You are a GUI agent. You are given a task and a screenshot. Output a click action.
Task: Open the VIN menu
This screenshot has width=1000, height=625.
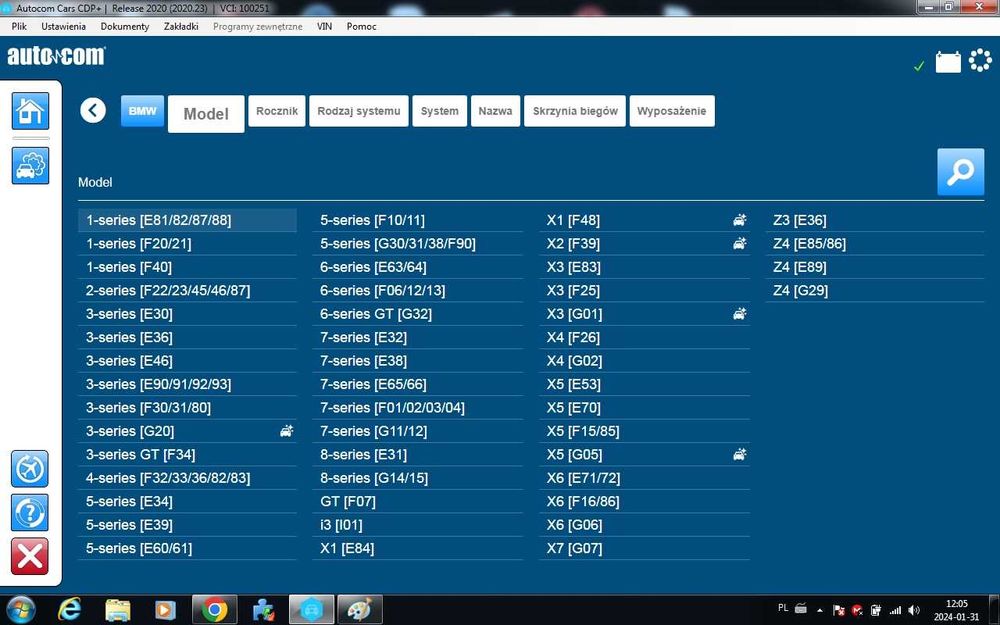point(325,26)
